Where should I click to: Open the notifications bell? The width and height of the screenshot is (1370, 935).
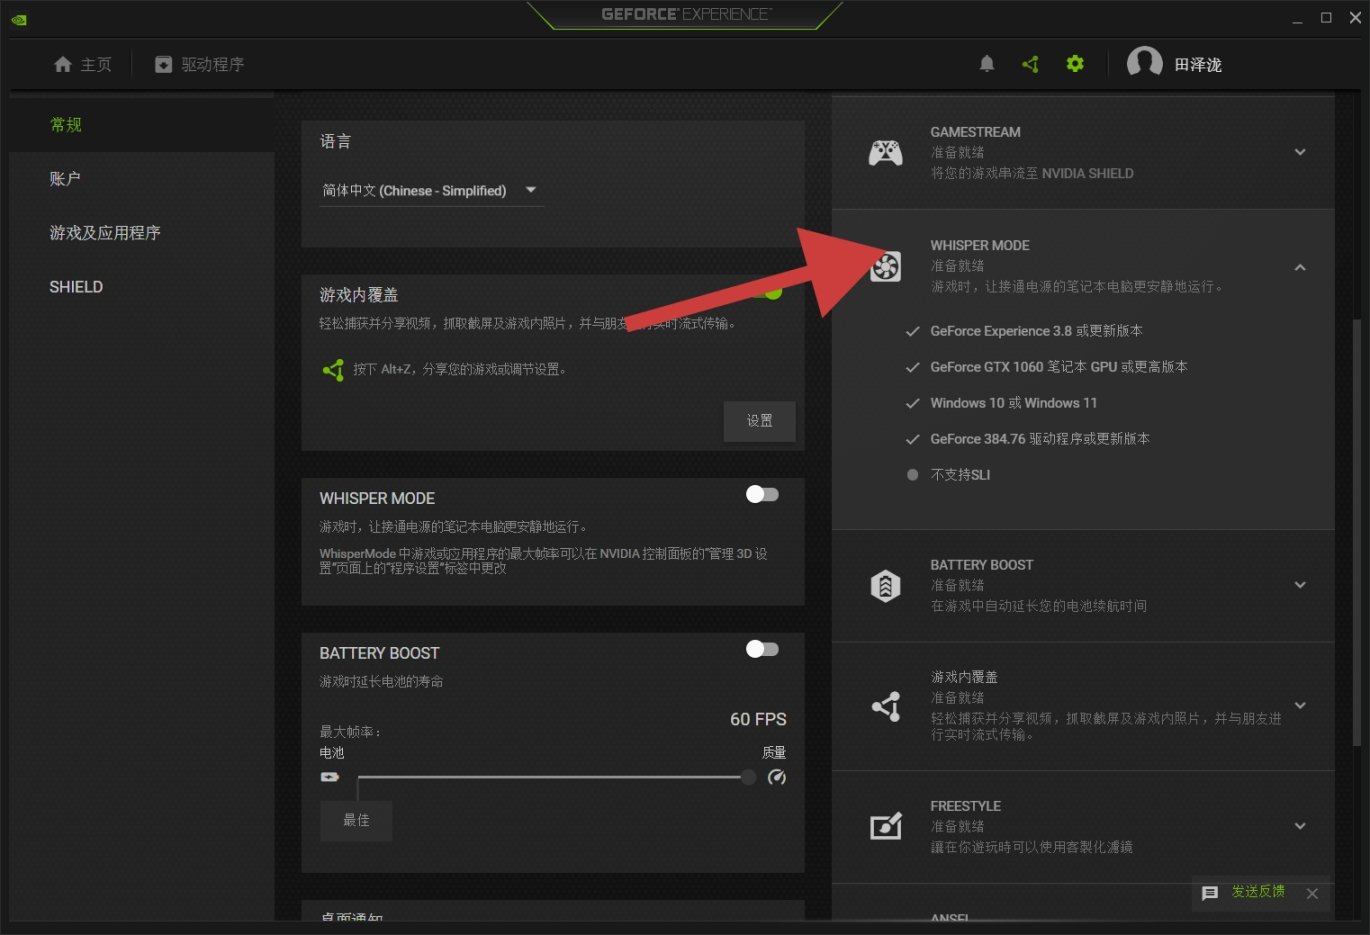coord(987,64)
